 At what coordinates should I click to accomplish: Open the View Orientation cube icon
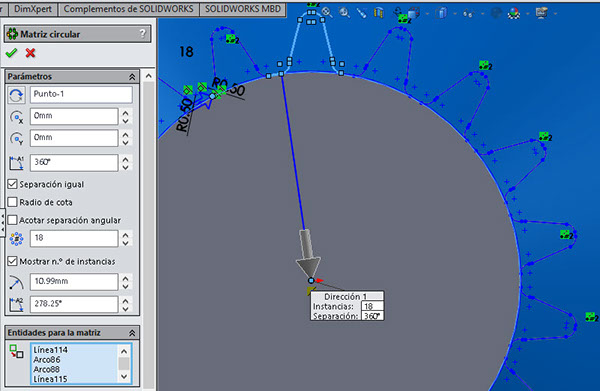(x=415, y=13)
